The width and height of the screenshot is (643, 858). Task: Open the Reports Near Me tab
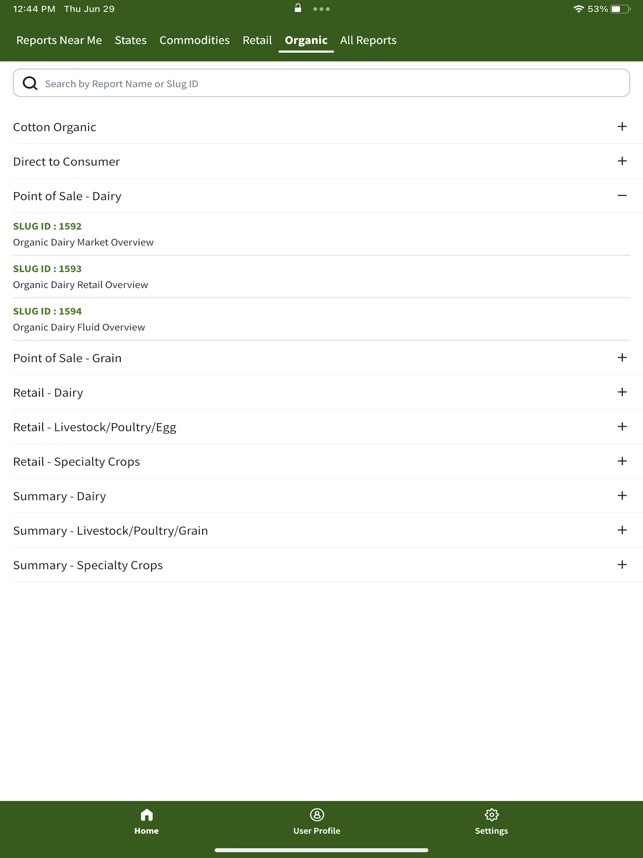click(x=57, y=40)
